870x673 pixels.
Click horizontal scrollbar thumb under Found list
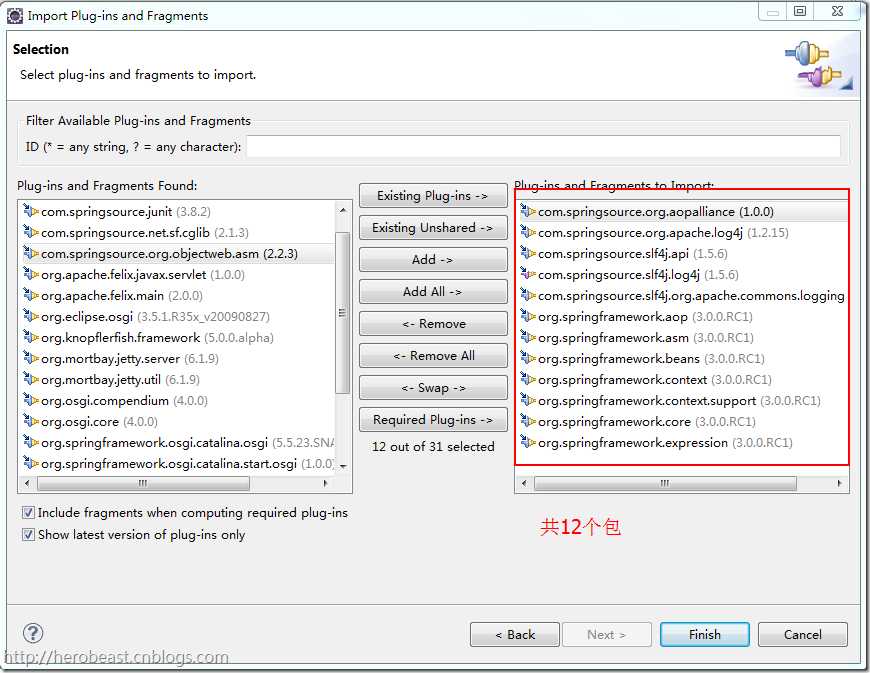click(143, 483)
